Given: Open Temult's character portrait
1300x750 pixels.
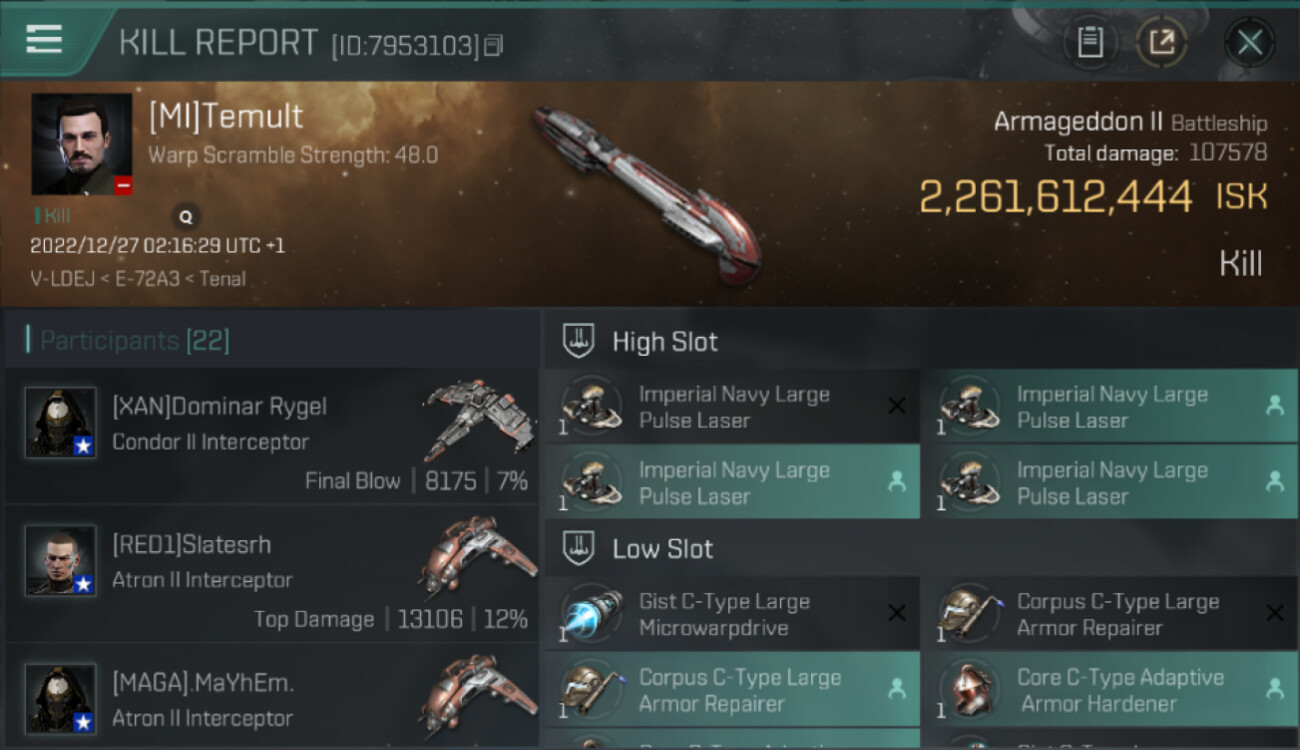Looking at the screenshot, I should [x=82, y=144].
